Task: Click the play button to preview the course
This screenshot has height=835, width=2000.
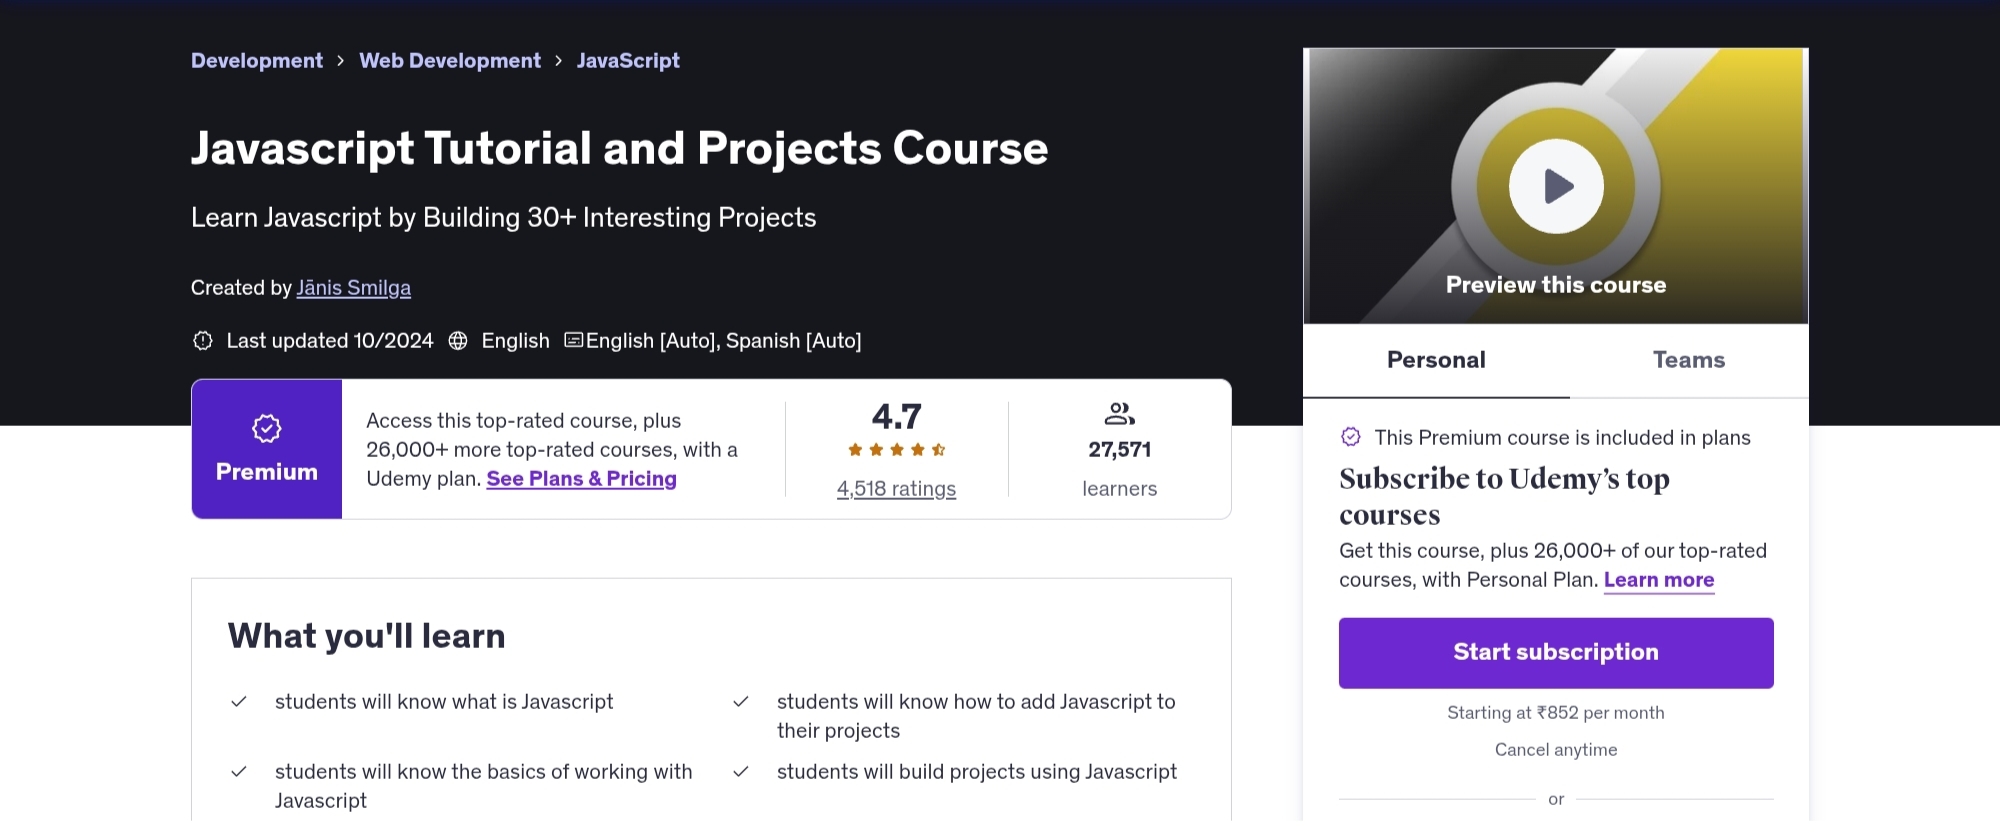Action: coord(1554,185)
